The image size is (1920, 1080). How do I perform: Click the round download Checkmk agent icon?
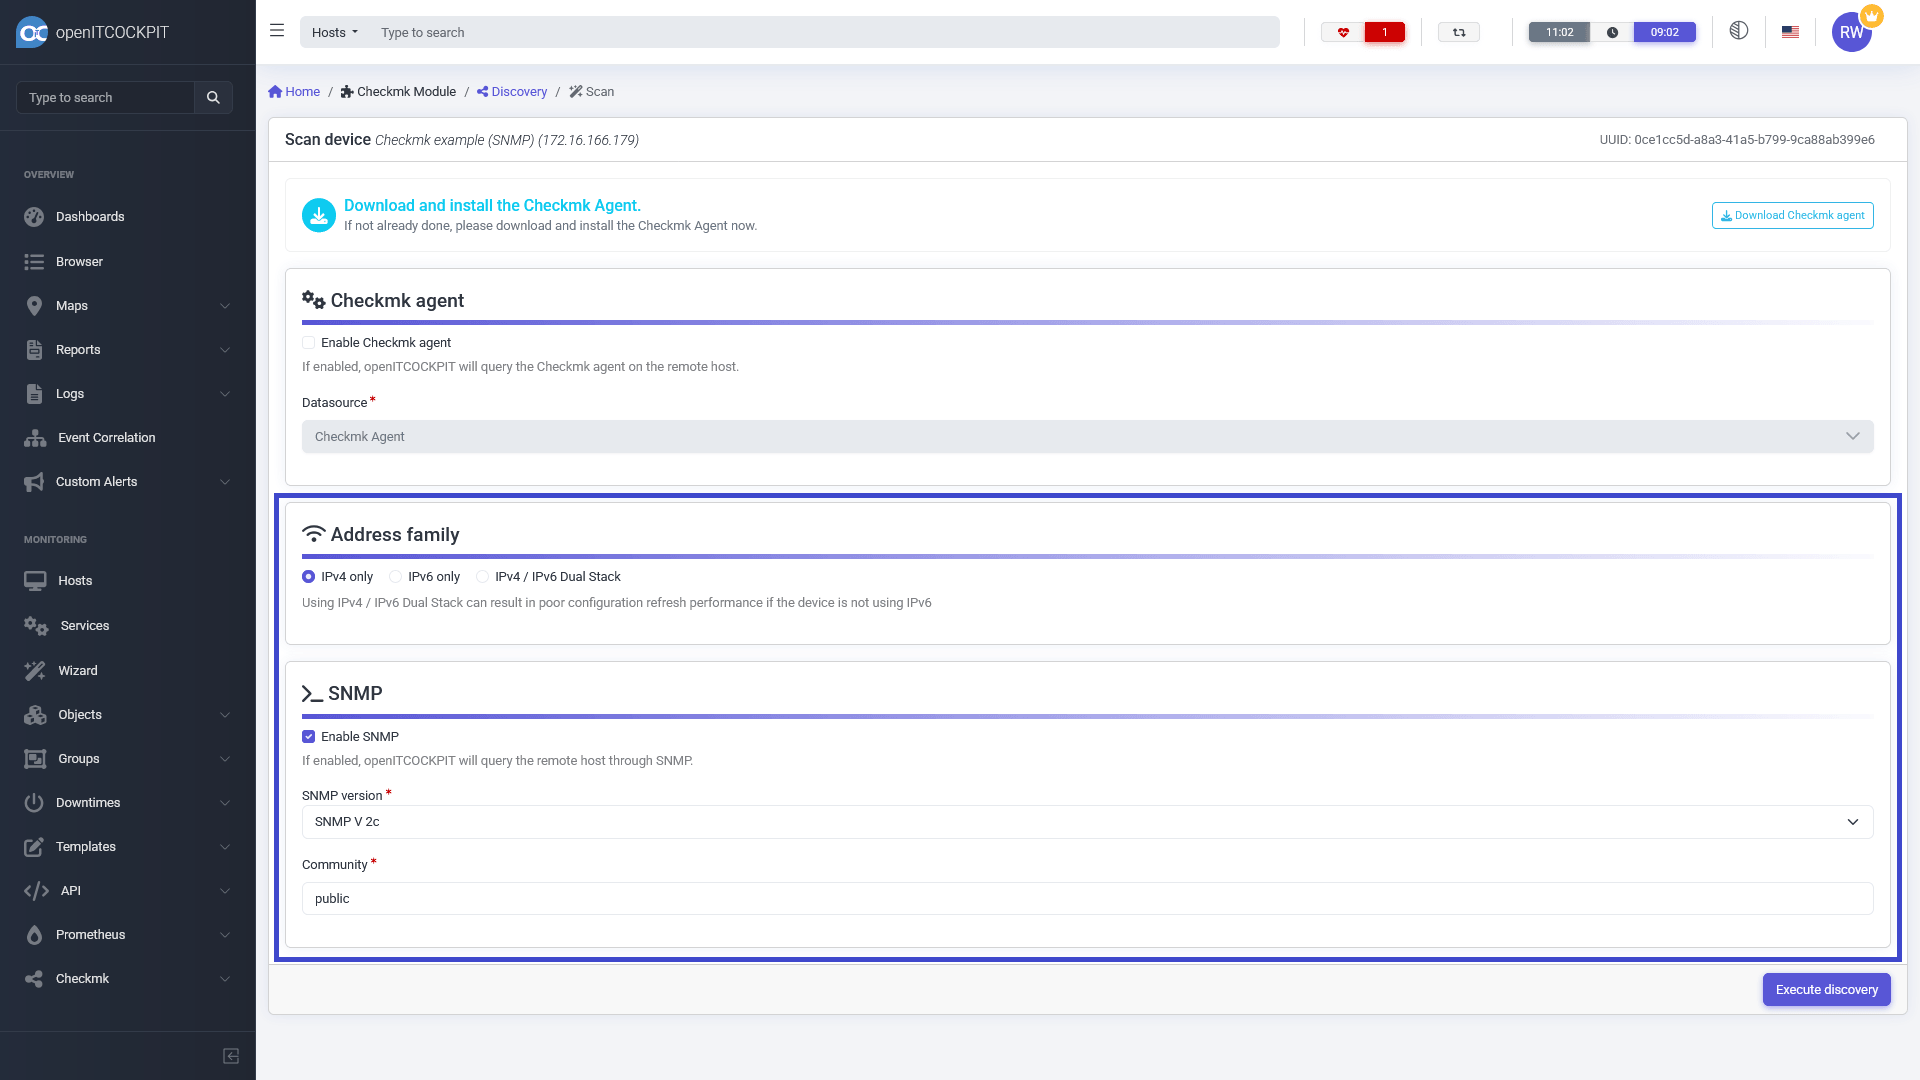(319, 215)
